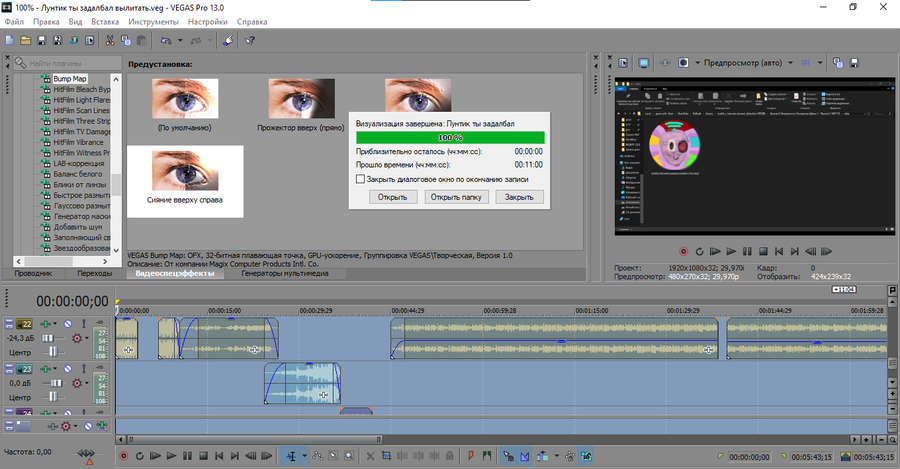Click the Record button in preview transport
900x469 pixels.
coord(683,251)
